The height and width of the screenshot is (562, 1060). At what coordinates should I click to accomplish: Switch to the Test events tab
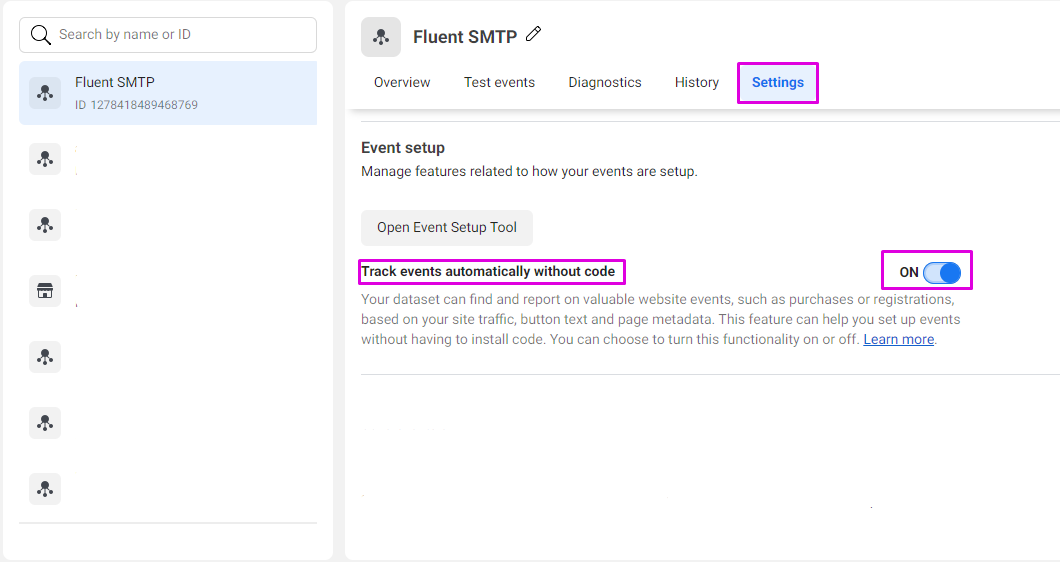499,82
